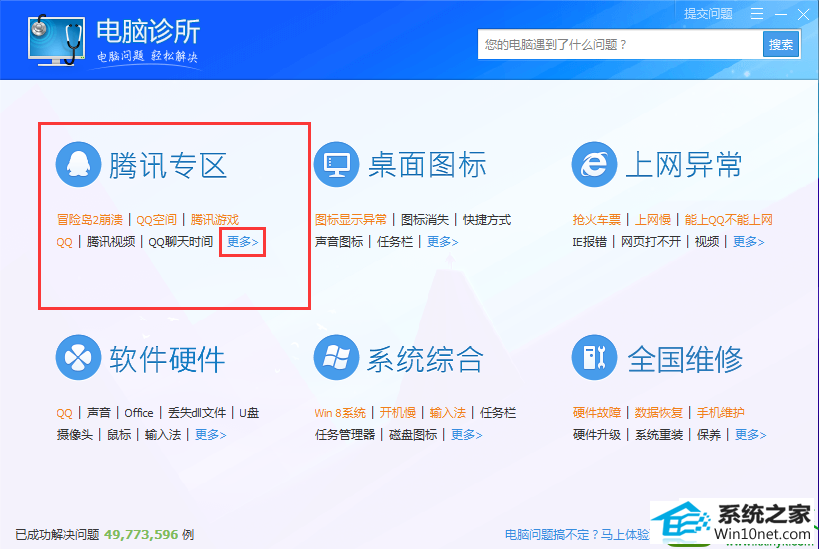
Task: Select the 上网慢 link
Action: coord(652,220)
